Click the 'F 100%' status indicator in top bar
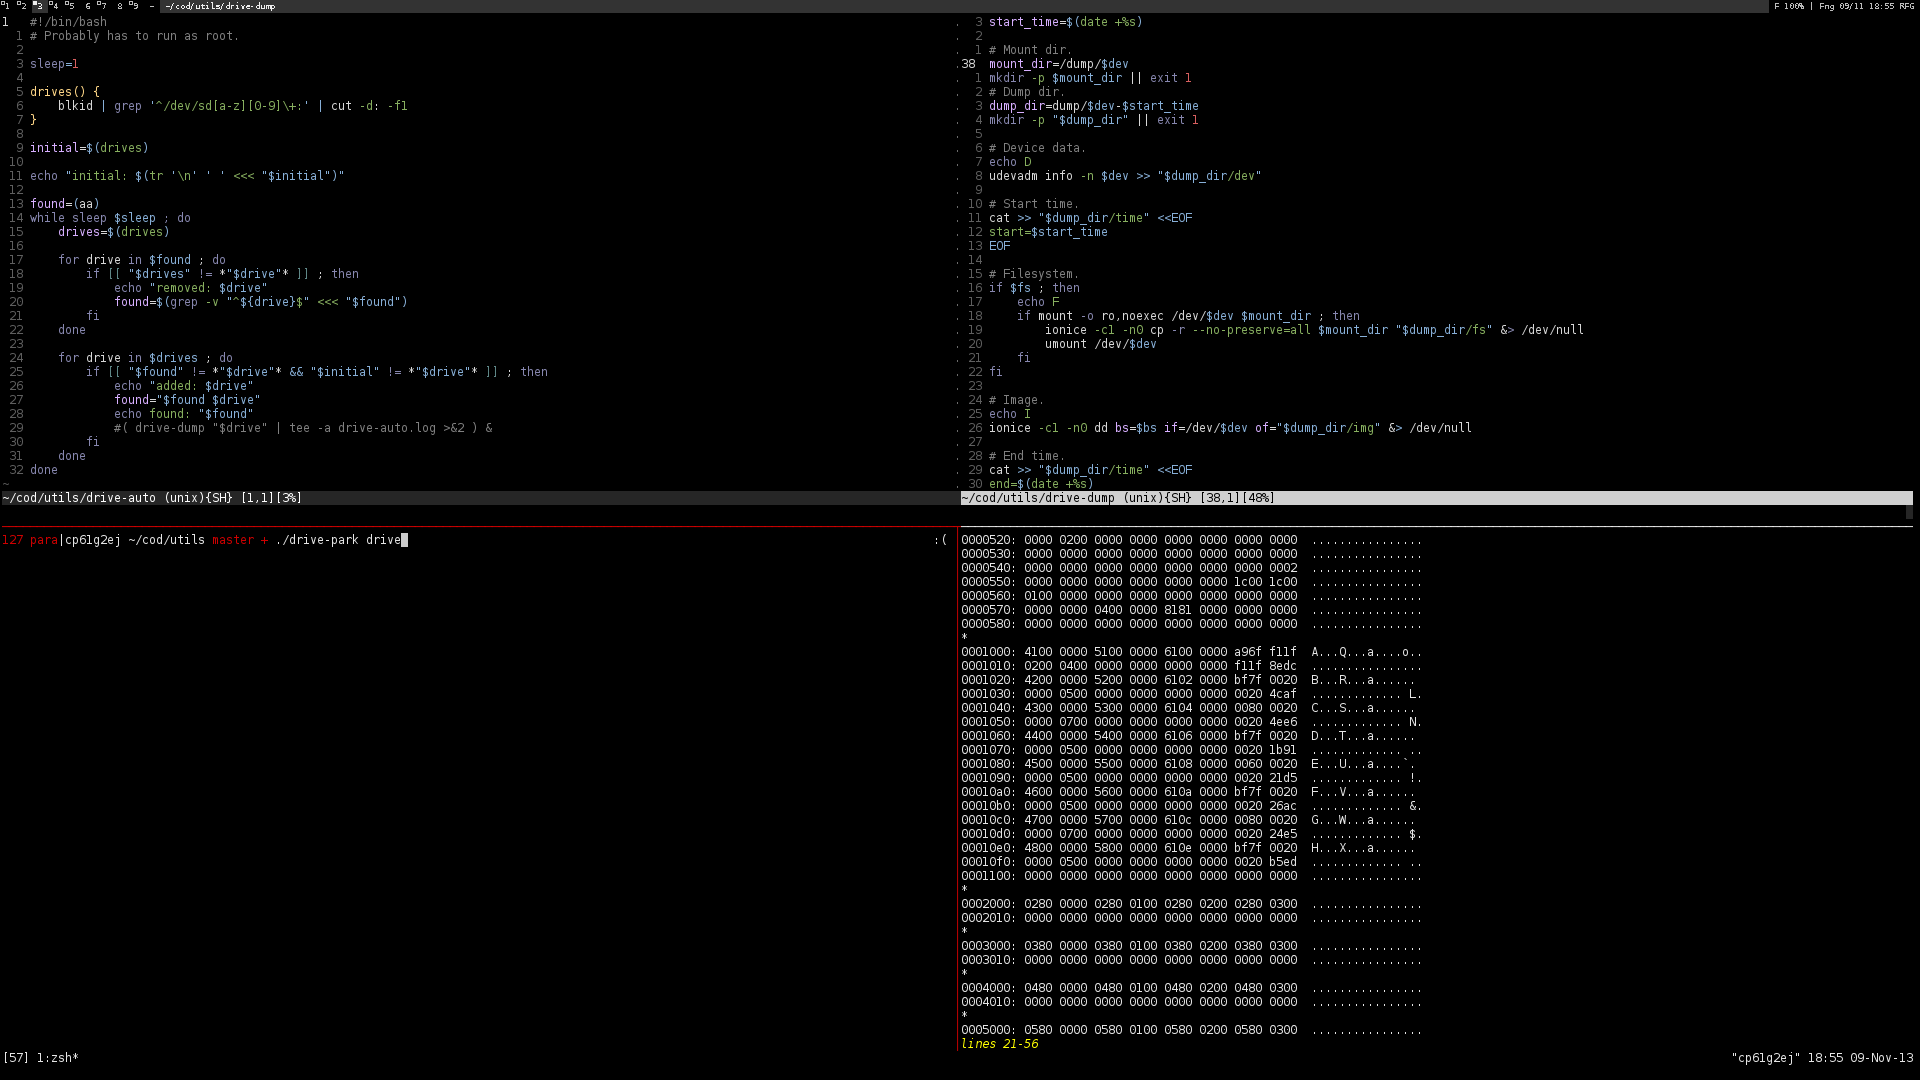1920x1080 pixels. pyautogui.click(x=1789, y=6)
